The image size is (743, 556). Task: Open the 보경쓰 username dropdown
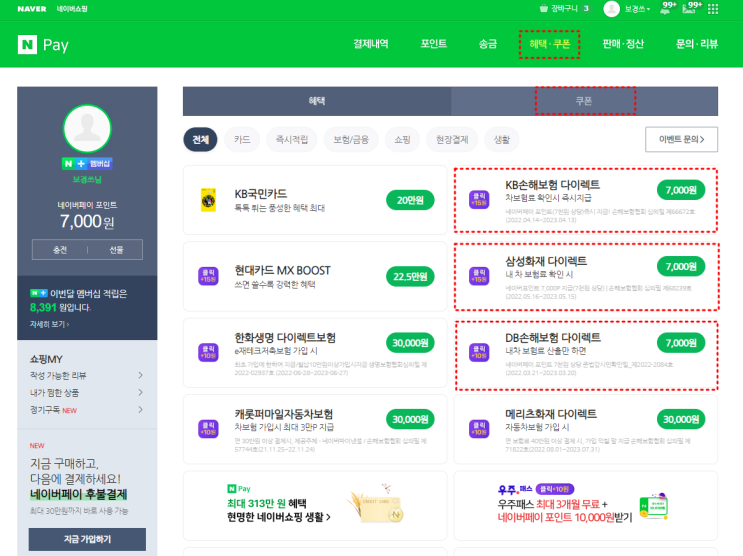[x=637, y=9]
